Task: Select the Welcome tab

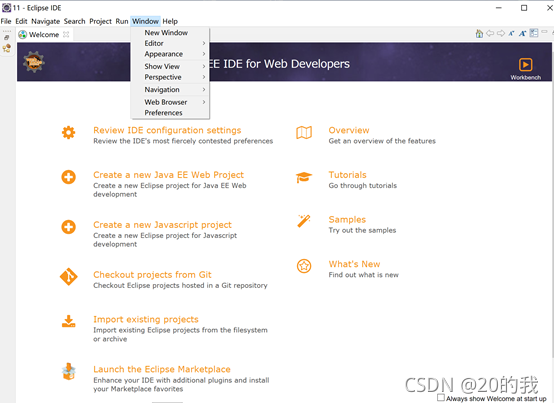Action: pos(44,34)
